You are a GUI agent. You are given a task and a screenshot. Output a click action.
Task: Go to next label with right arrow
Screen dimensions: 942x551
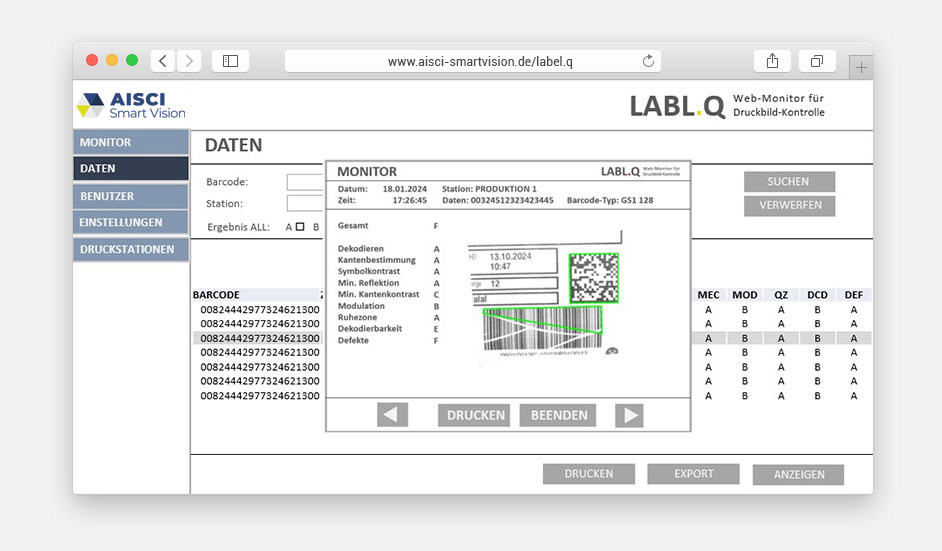[x=629, y=415]
